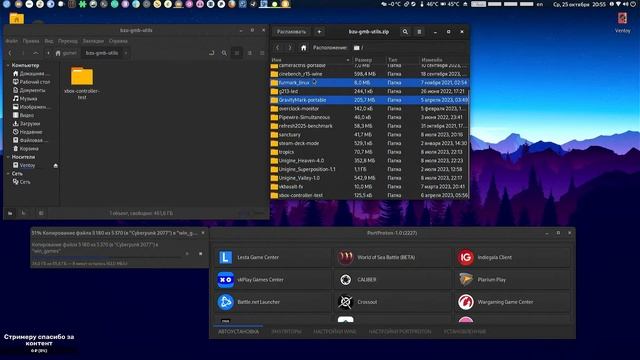Open the Справка menu
Screen dimensions: 640x360
pos(118,41)
